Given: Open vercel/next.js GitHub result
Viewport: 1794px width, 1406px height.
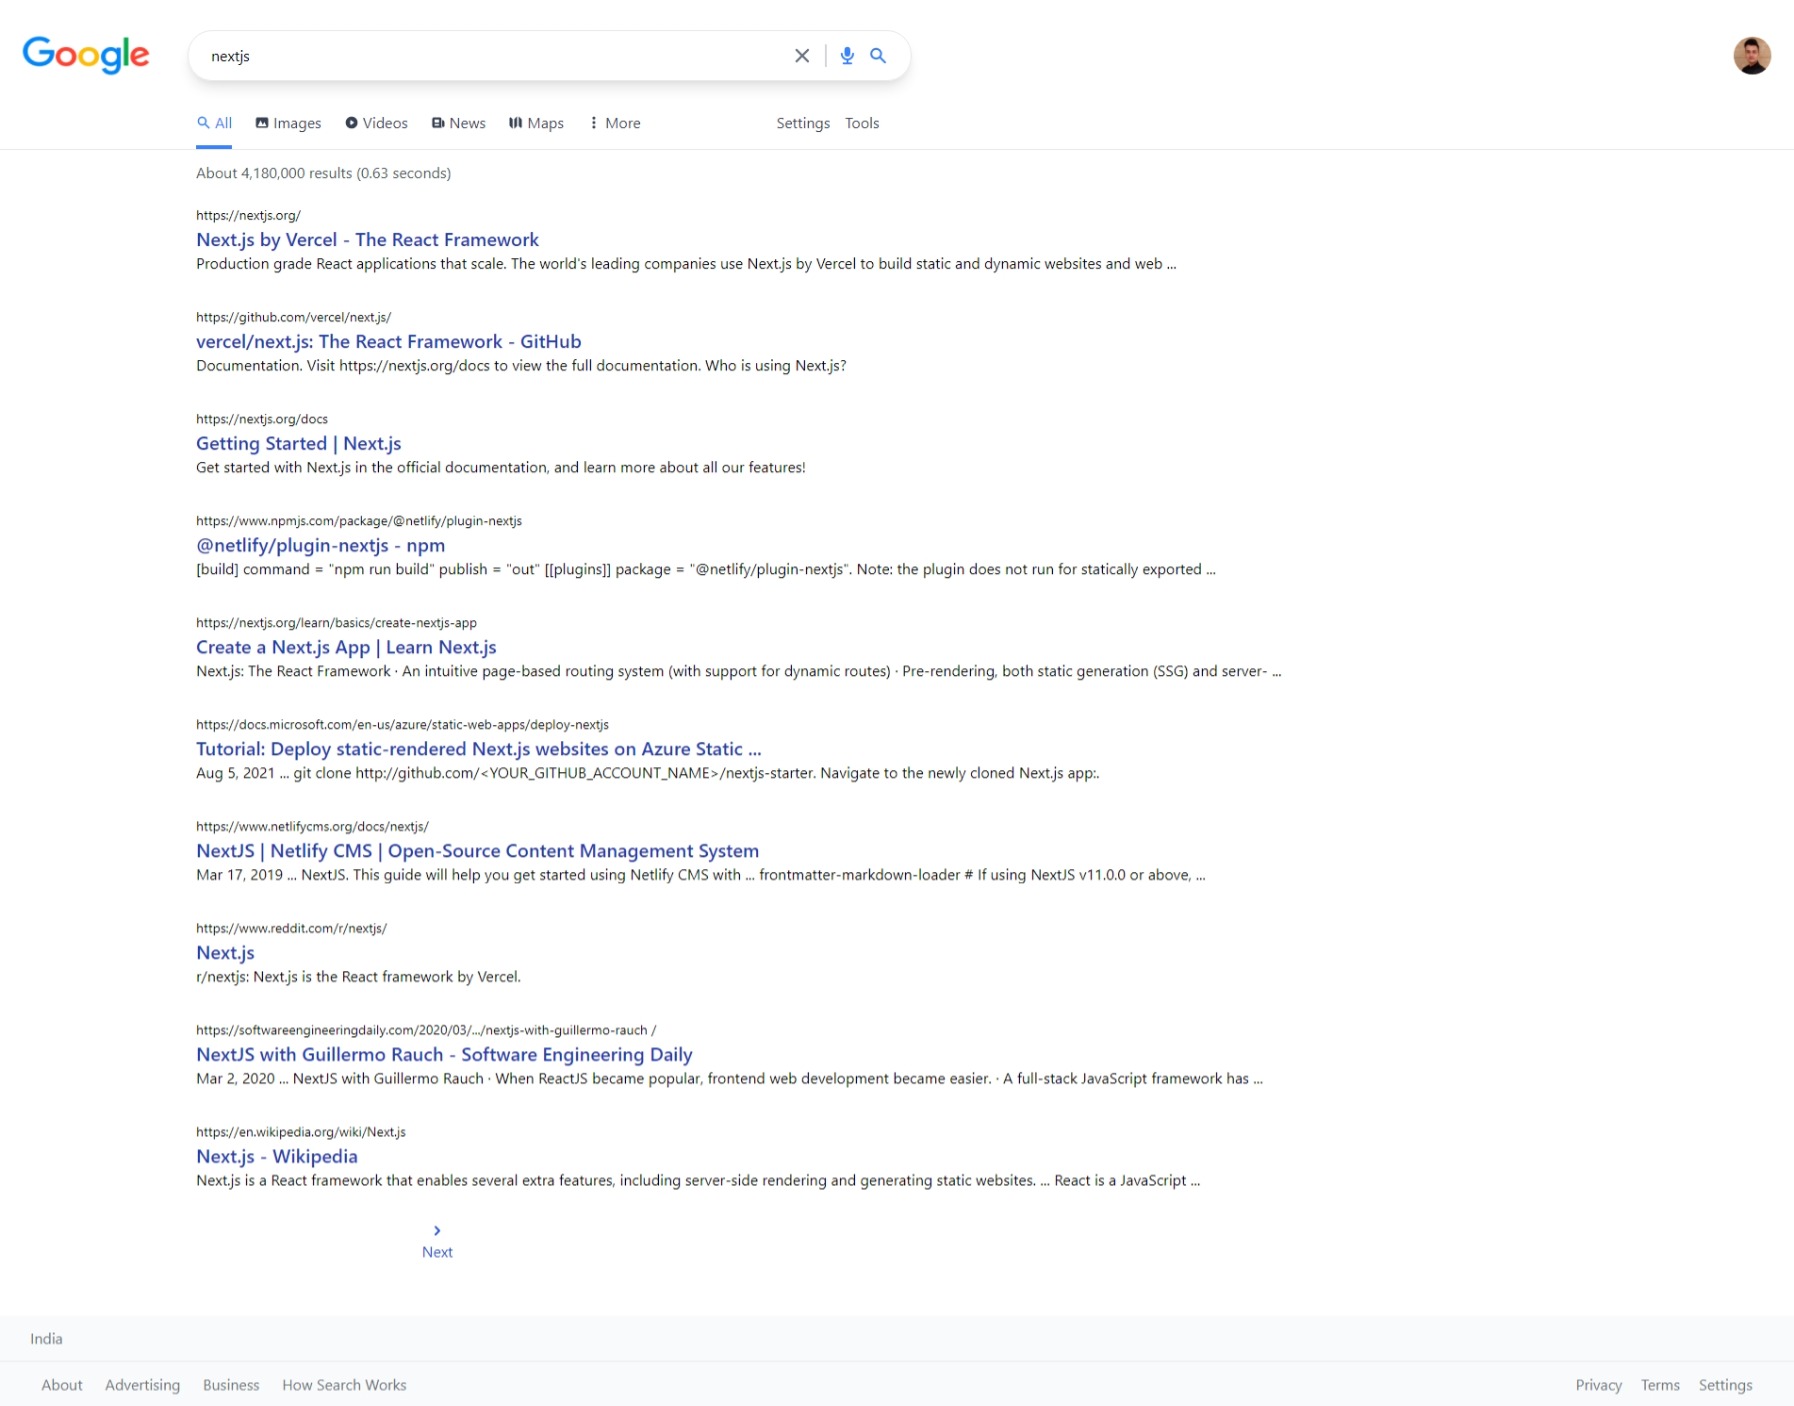Looking at the screenshot, I should tap(388, 342).
